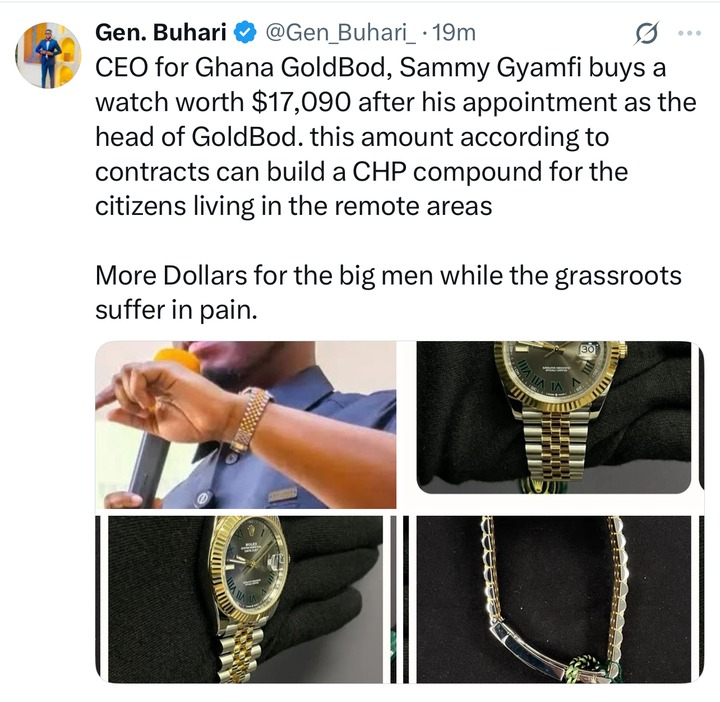Click the blue verified badge

click(246, 33)
